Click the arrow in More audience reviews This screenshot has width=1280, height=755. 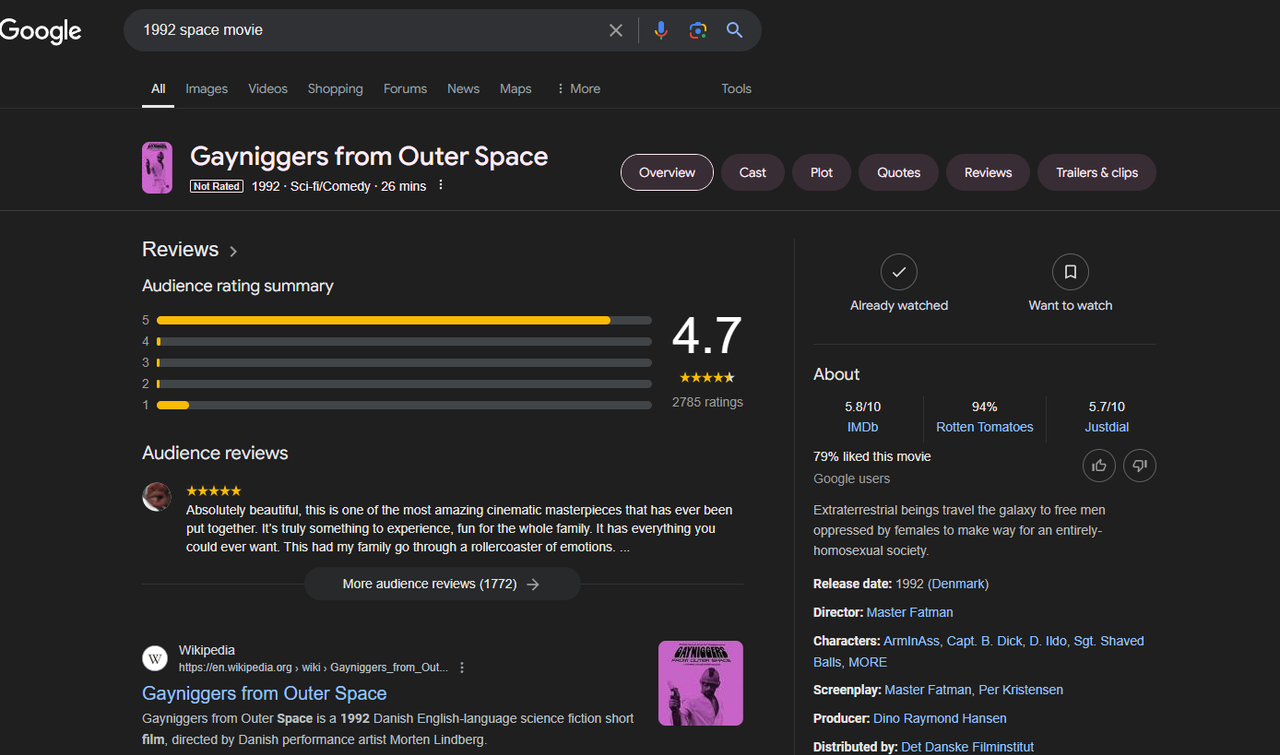tap(533, 584)
